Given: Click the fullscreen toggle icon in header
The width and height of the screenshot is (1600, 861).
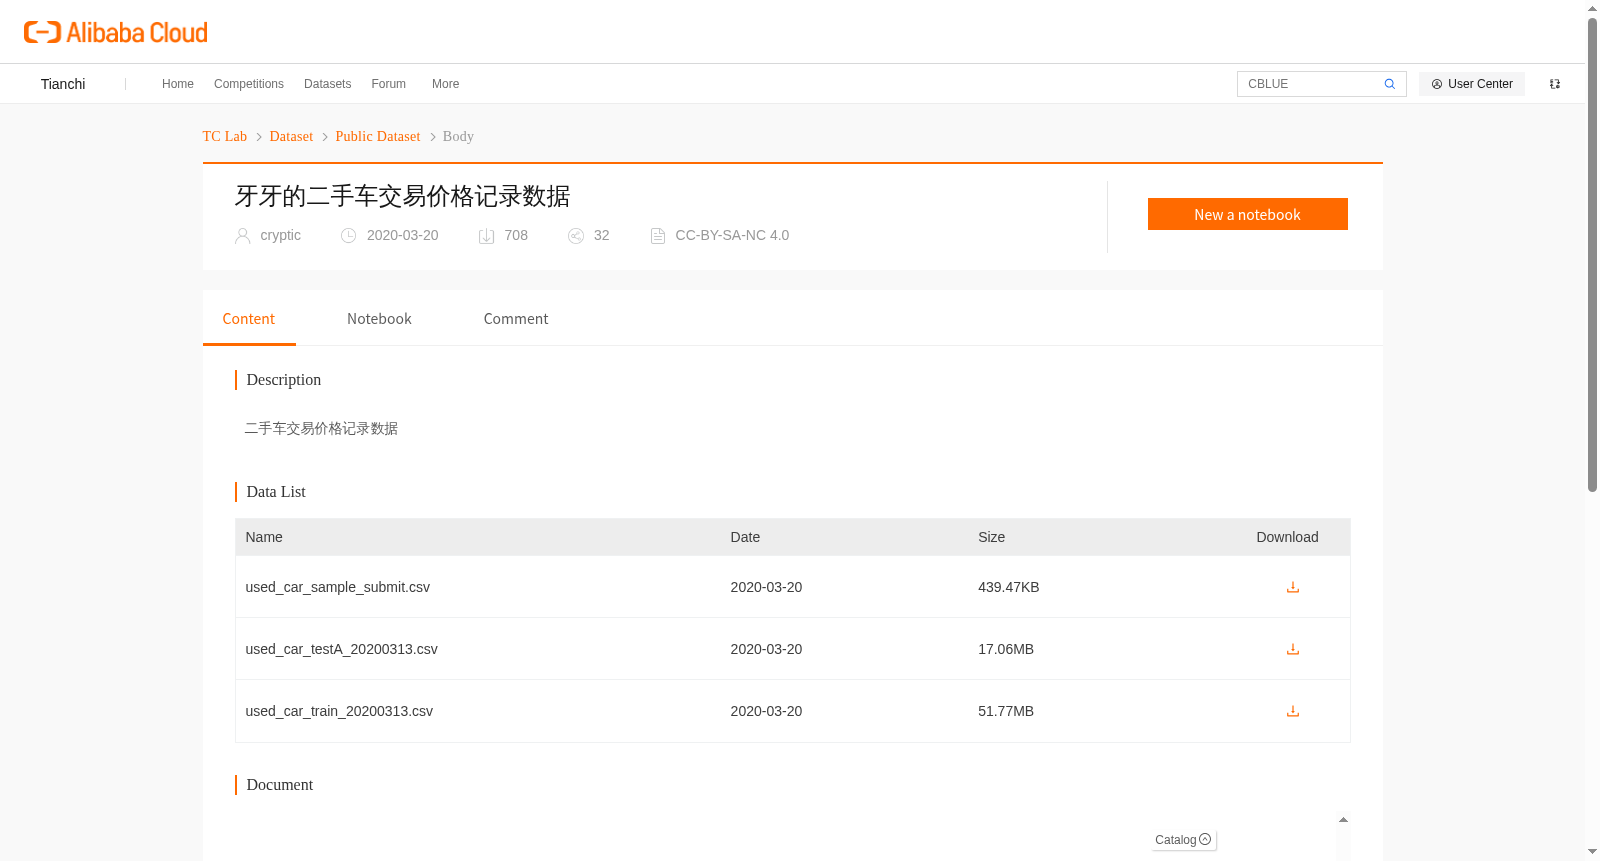Looking at the screenshot, I should pos(1555,84).
